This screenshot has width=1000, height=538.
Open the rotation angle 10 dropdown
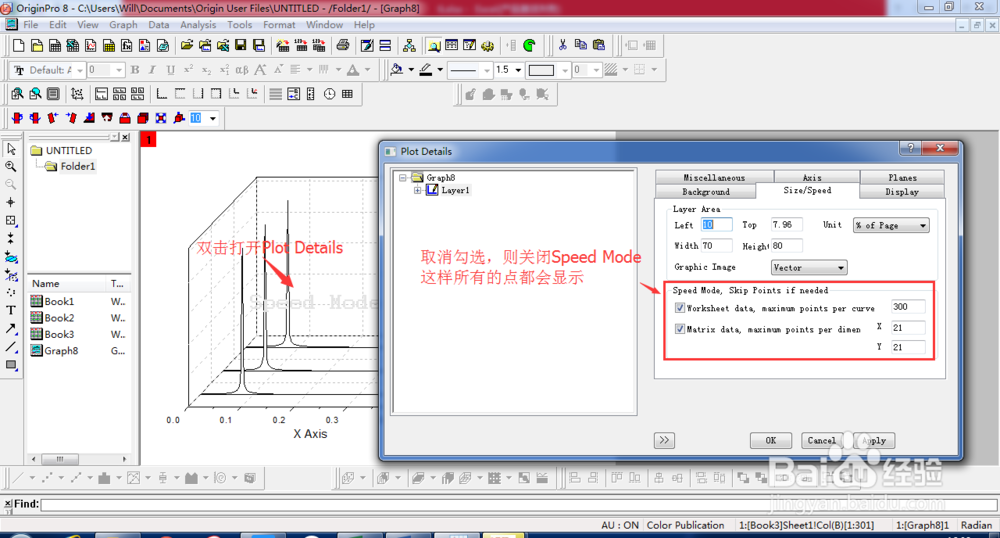[213, 118]
